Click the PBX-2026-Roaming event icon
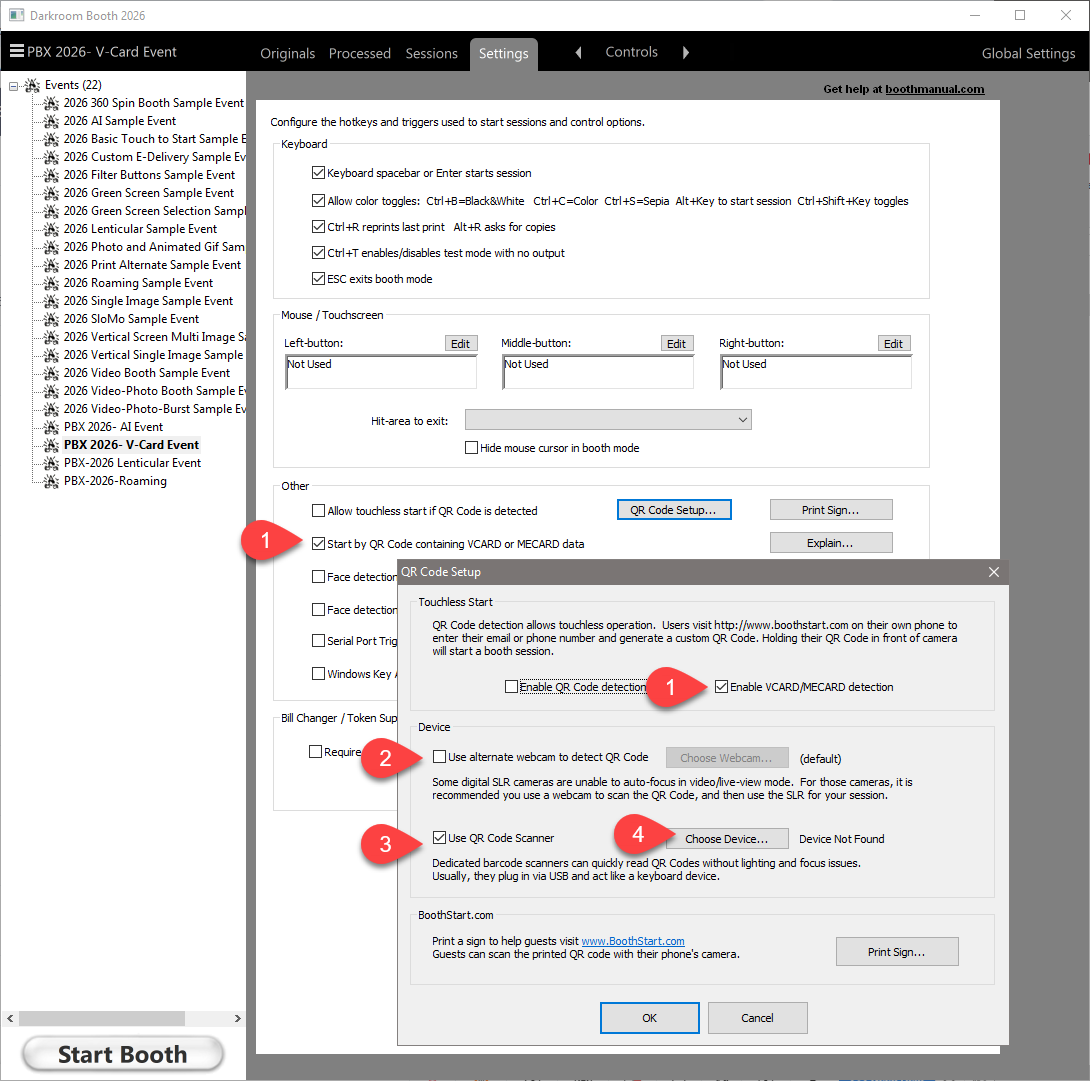The image size is (1090, 1081). [51, 481]
